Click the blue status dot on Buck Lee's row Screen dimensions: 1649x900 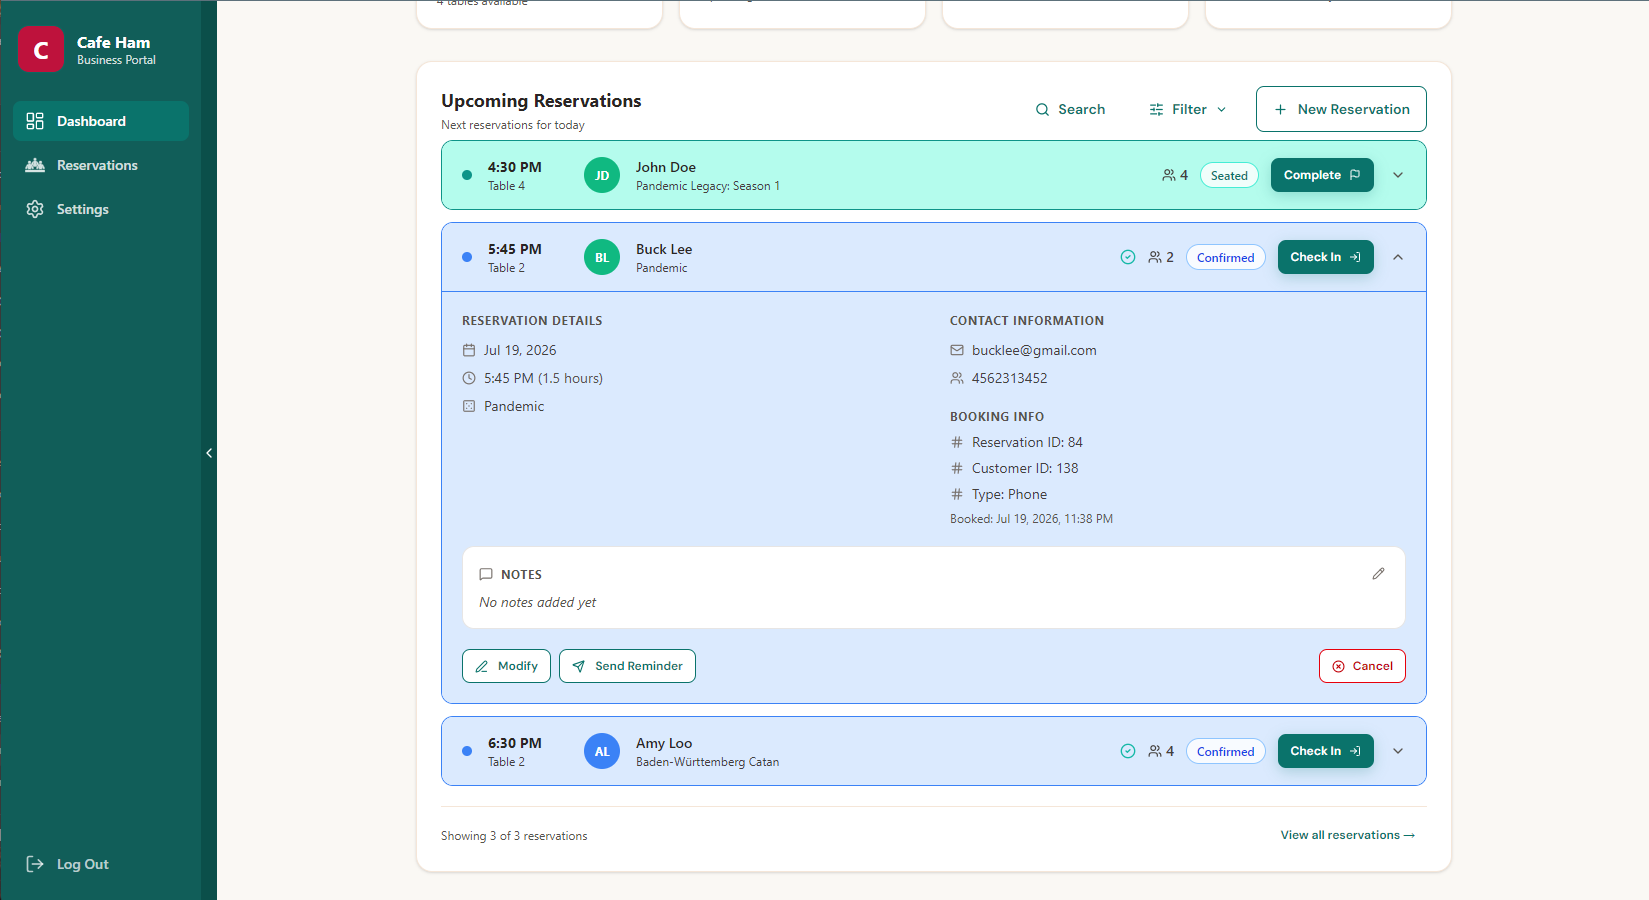pos(467,257)
